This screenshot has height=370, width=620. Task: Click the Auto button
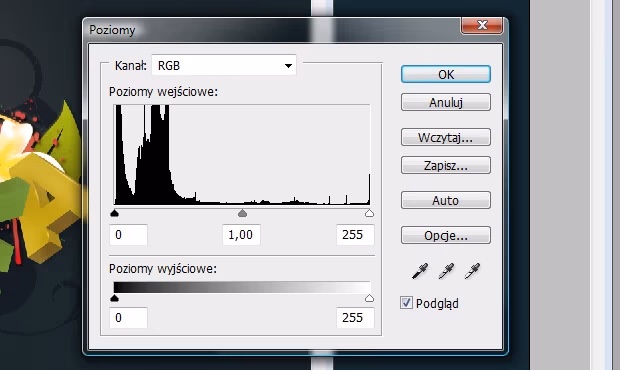point(446,200)
